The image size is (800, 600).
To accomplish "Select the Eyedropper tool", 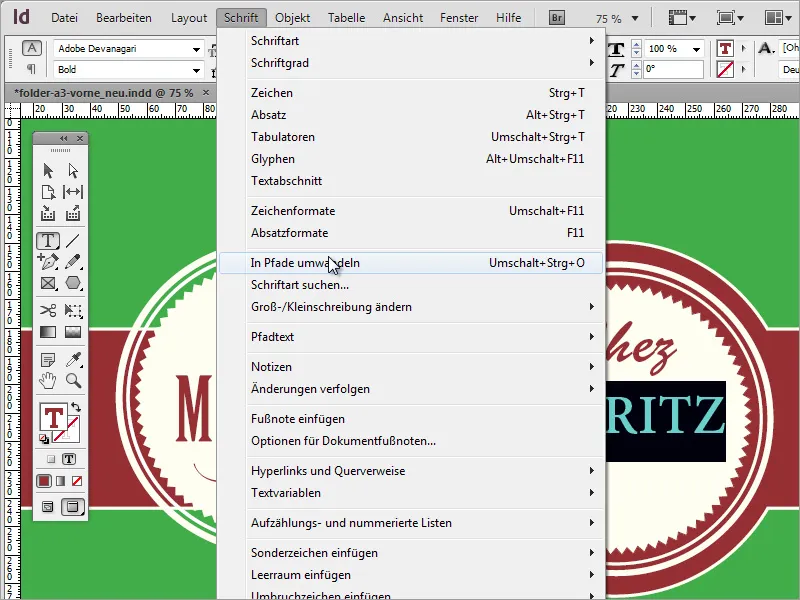I will point(73,360).
